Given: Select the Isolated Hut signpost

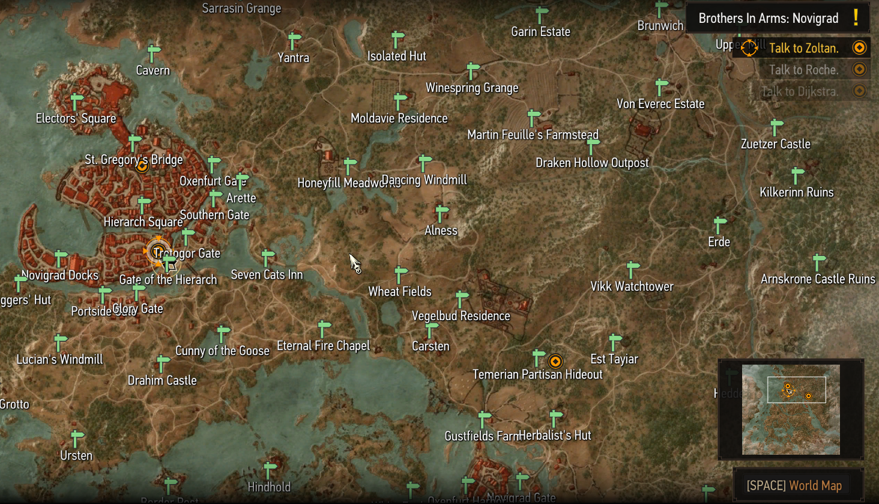Looking at the screenshot, I should 397,39.
